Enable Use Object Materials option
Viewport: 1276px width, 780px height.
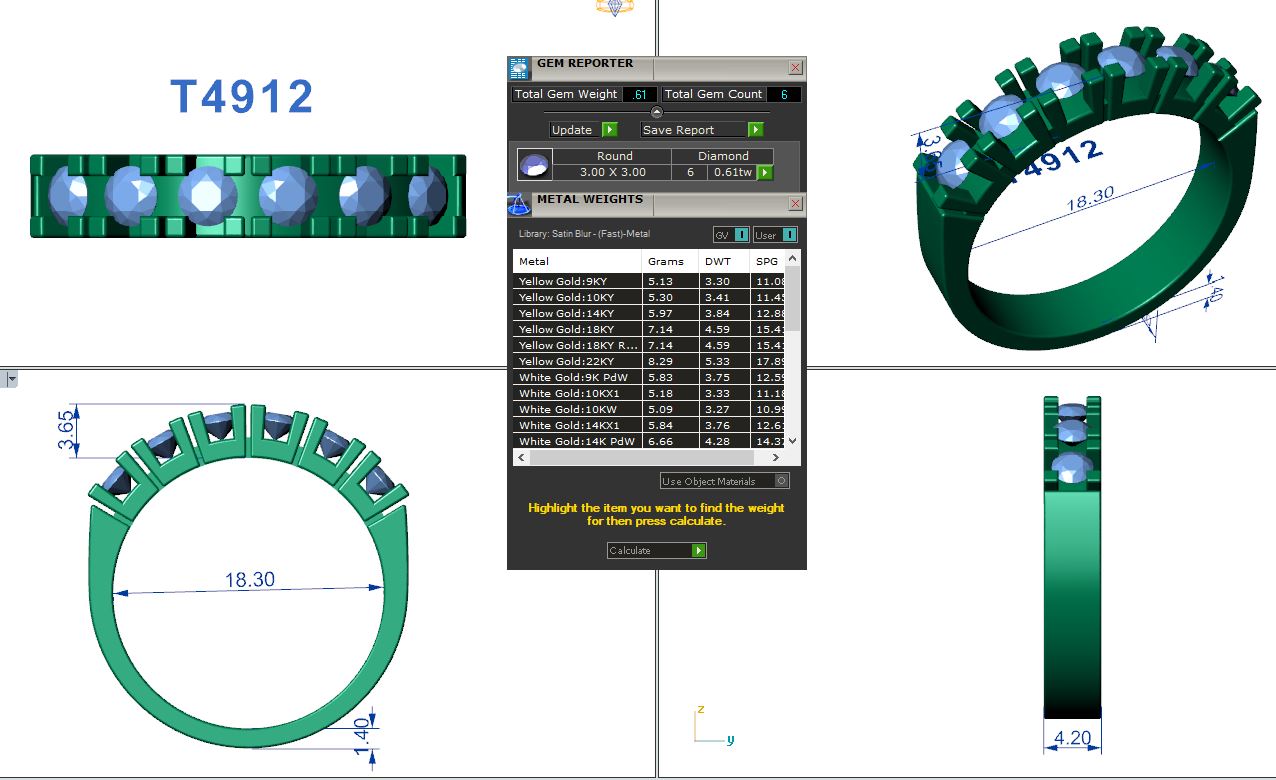782,481
